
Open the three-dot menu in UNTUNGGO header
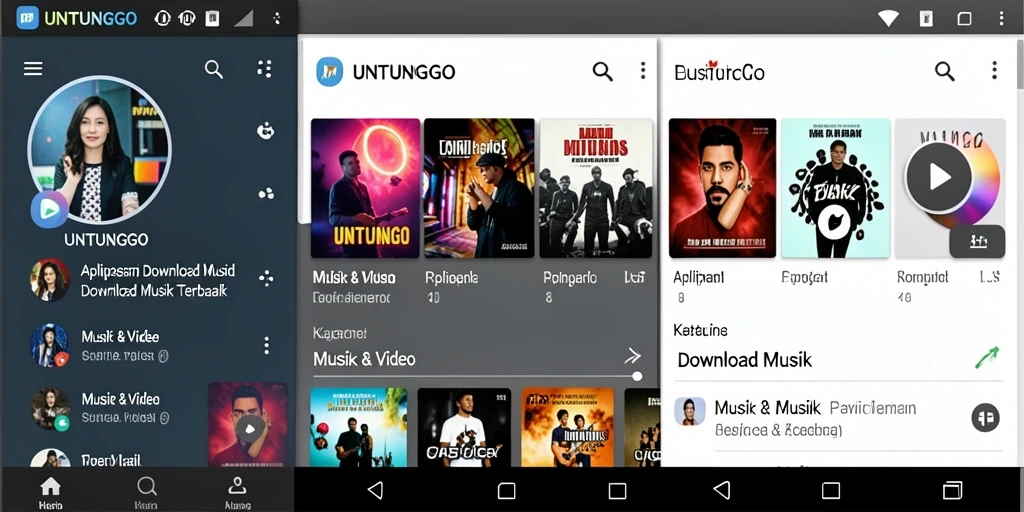(643, 71)
